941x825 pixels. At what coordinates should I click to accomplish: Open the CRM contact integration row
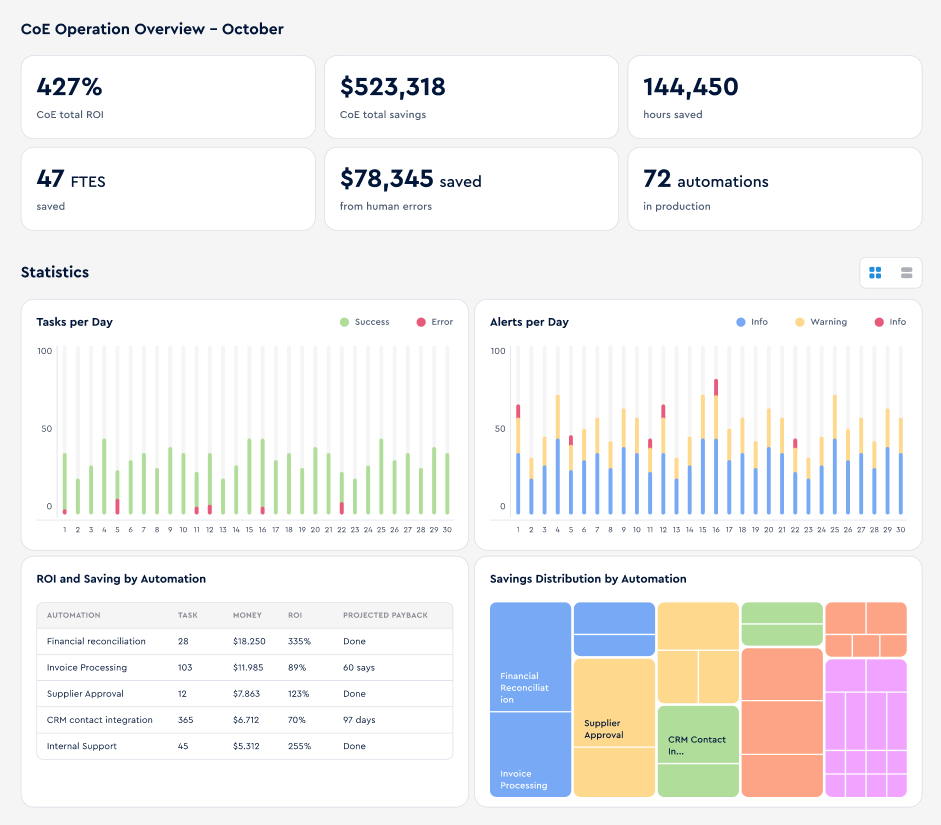pos(245,720)
